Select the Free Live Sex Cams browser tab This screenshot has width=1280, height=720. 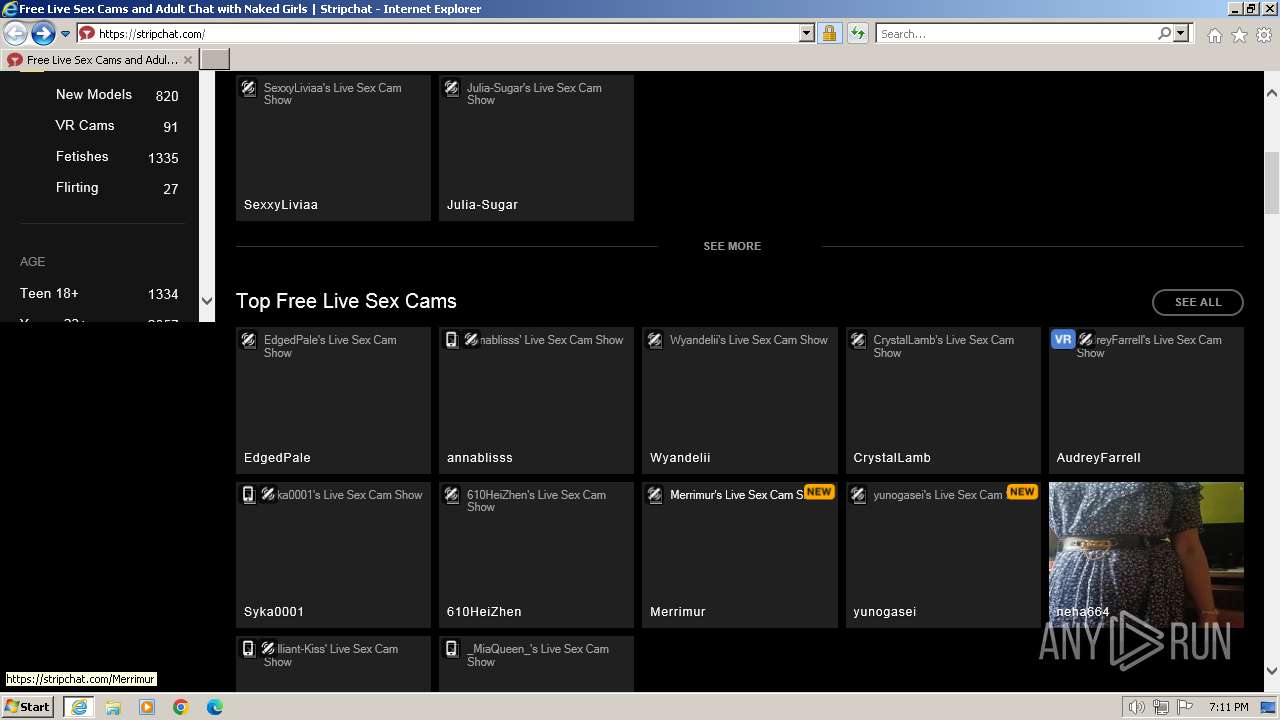pyautogui.click(x=100, y=60)
